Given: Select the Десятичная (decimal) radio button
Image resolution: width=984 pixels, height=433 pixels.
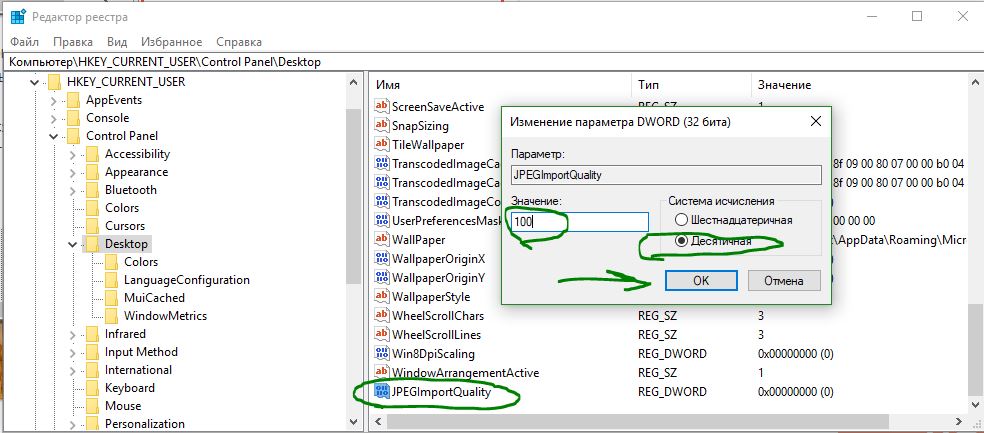Looking at the screenshot, I should pyautogui.click(x=682, y=241).
